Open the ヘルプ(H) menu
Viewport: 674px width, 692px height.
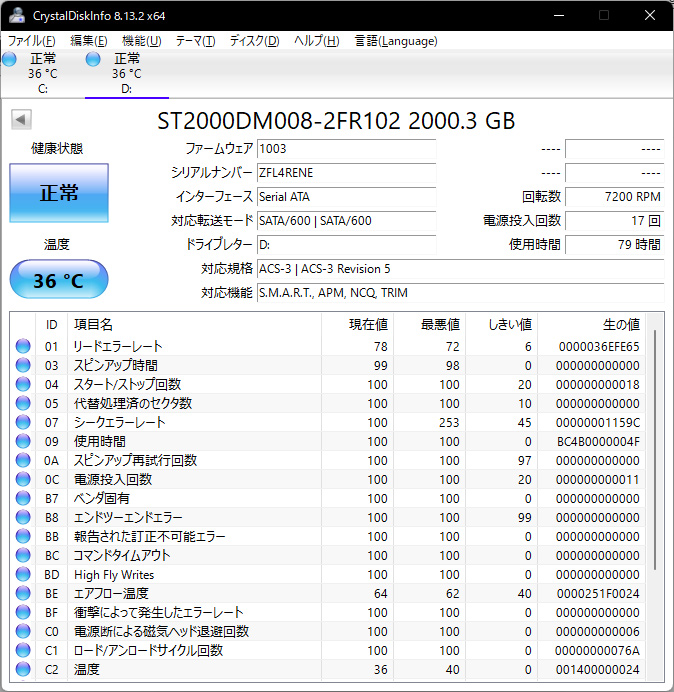point(316,41)
